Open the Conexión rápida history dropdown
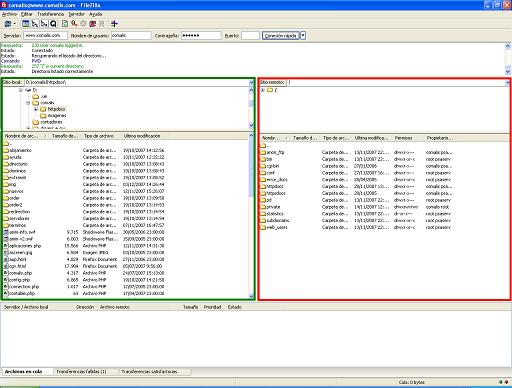This screenshot has width=512, height=388. [303, 36]
